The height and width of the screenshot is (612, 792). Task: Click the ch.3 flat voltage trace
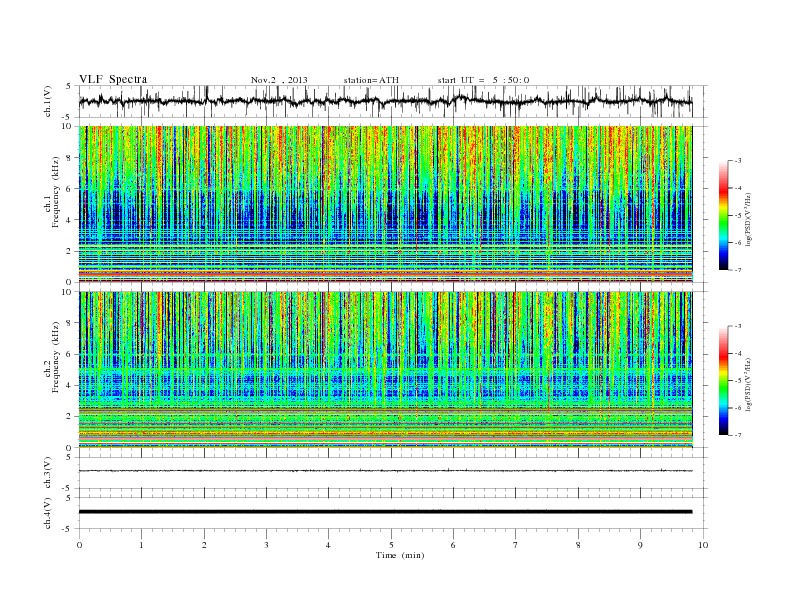(x=385, y=471)
